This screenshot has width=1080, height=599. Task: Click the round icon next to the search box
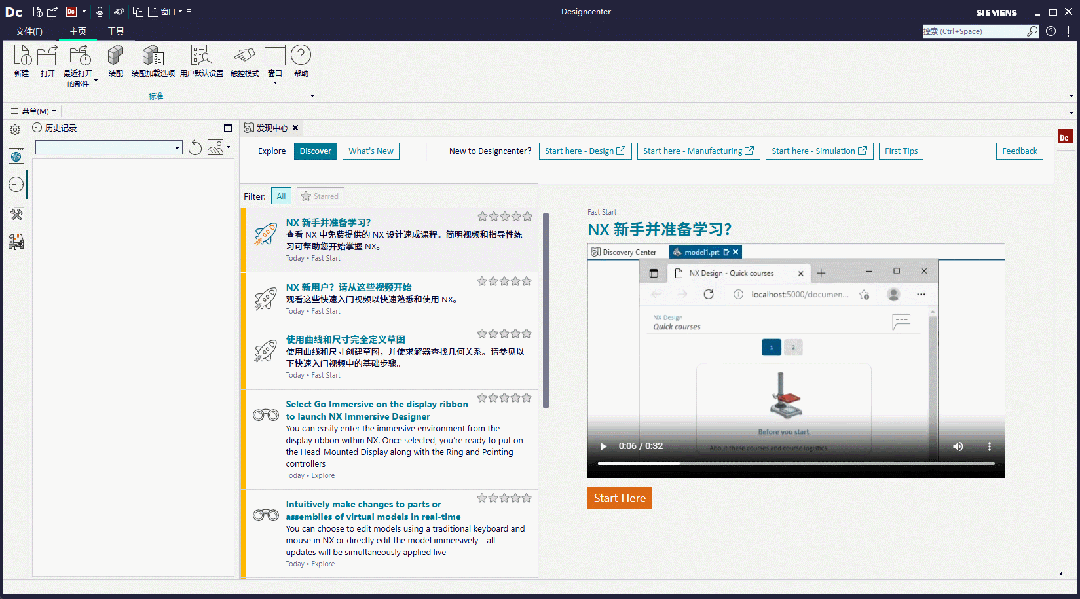click(x=1051, y=31)
